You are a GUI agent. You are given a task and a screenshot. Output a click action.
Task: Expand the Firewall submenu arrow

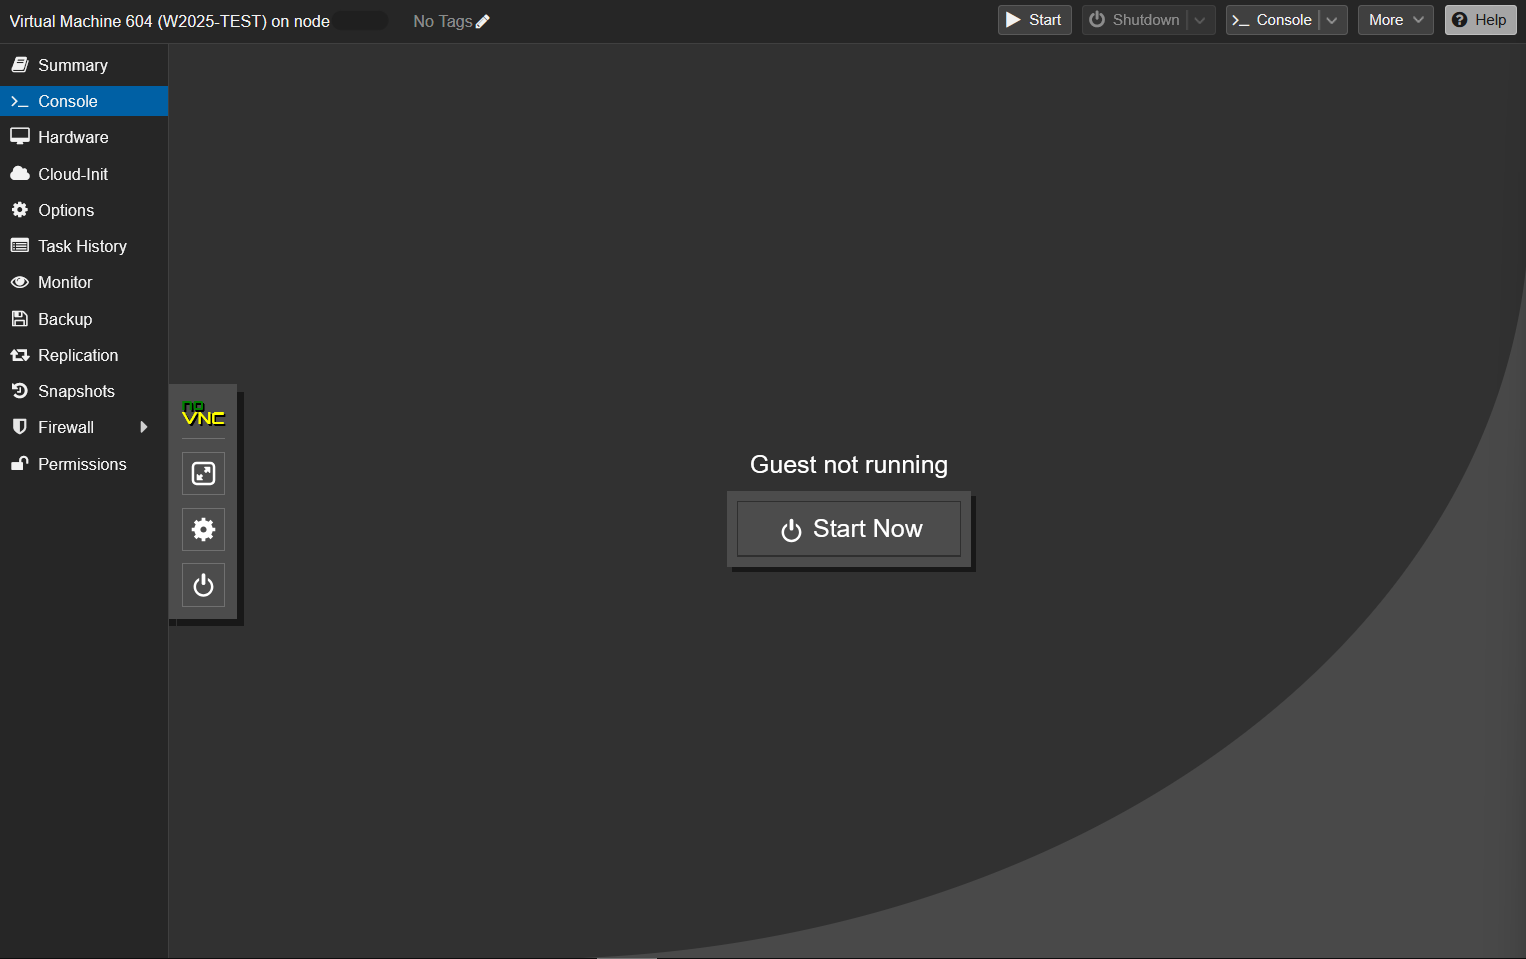144,427
